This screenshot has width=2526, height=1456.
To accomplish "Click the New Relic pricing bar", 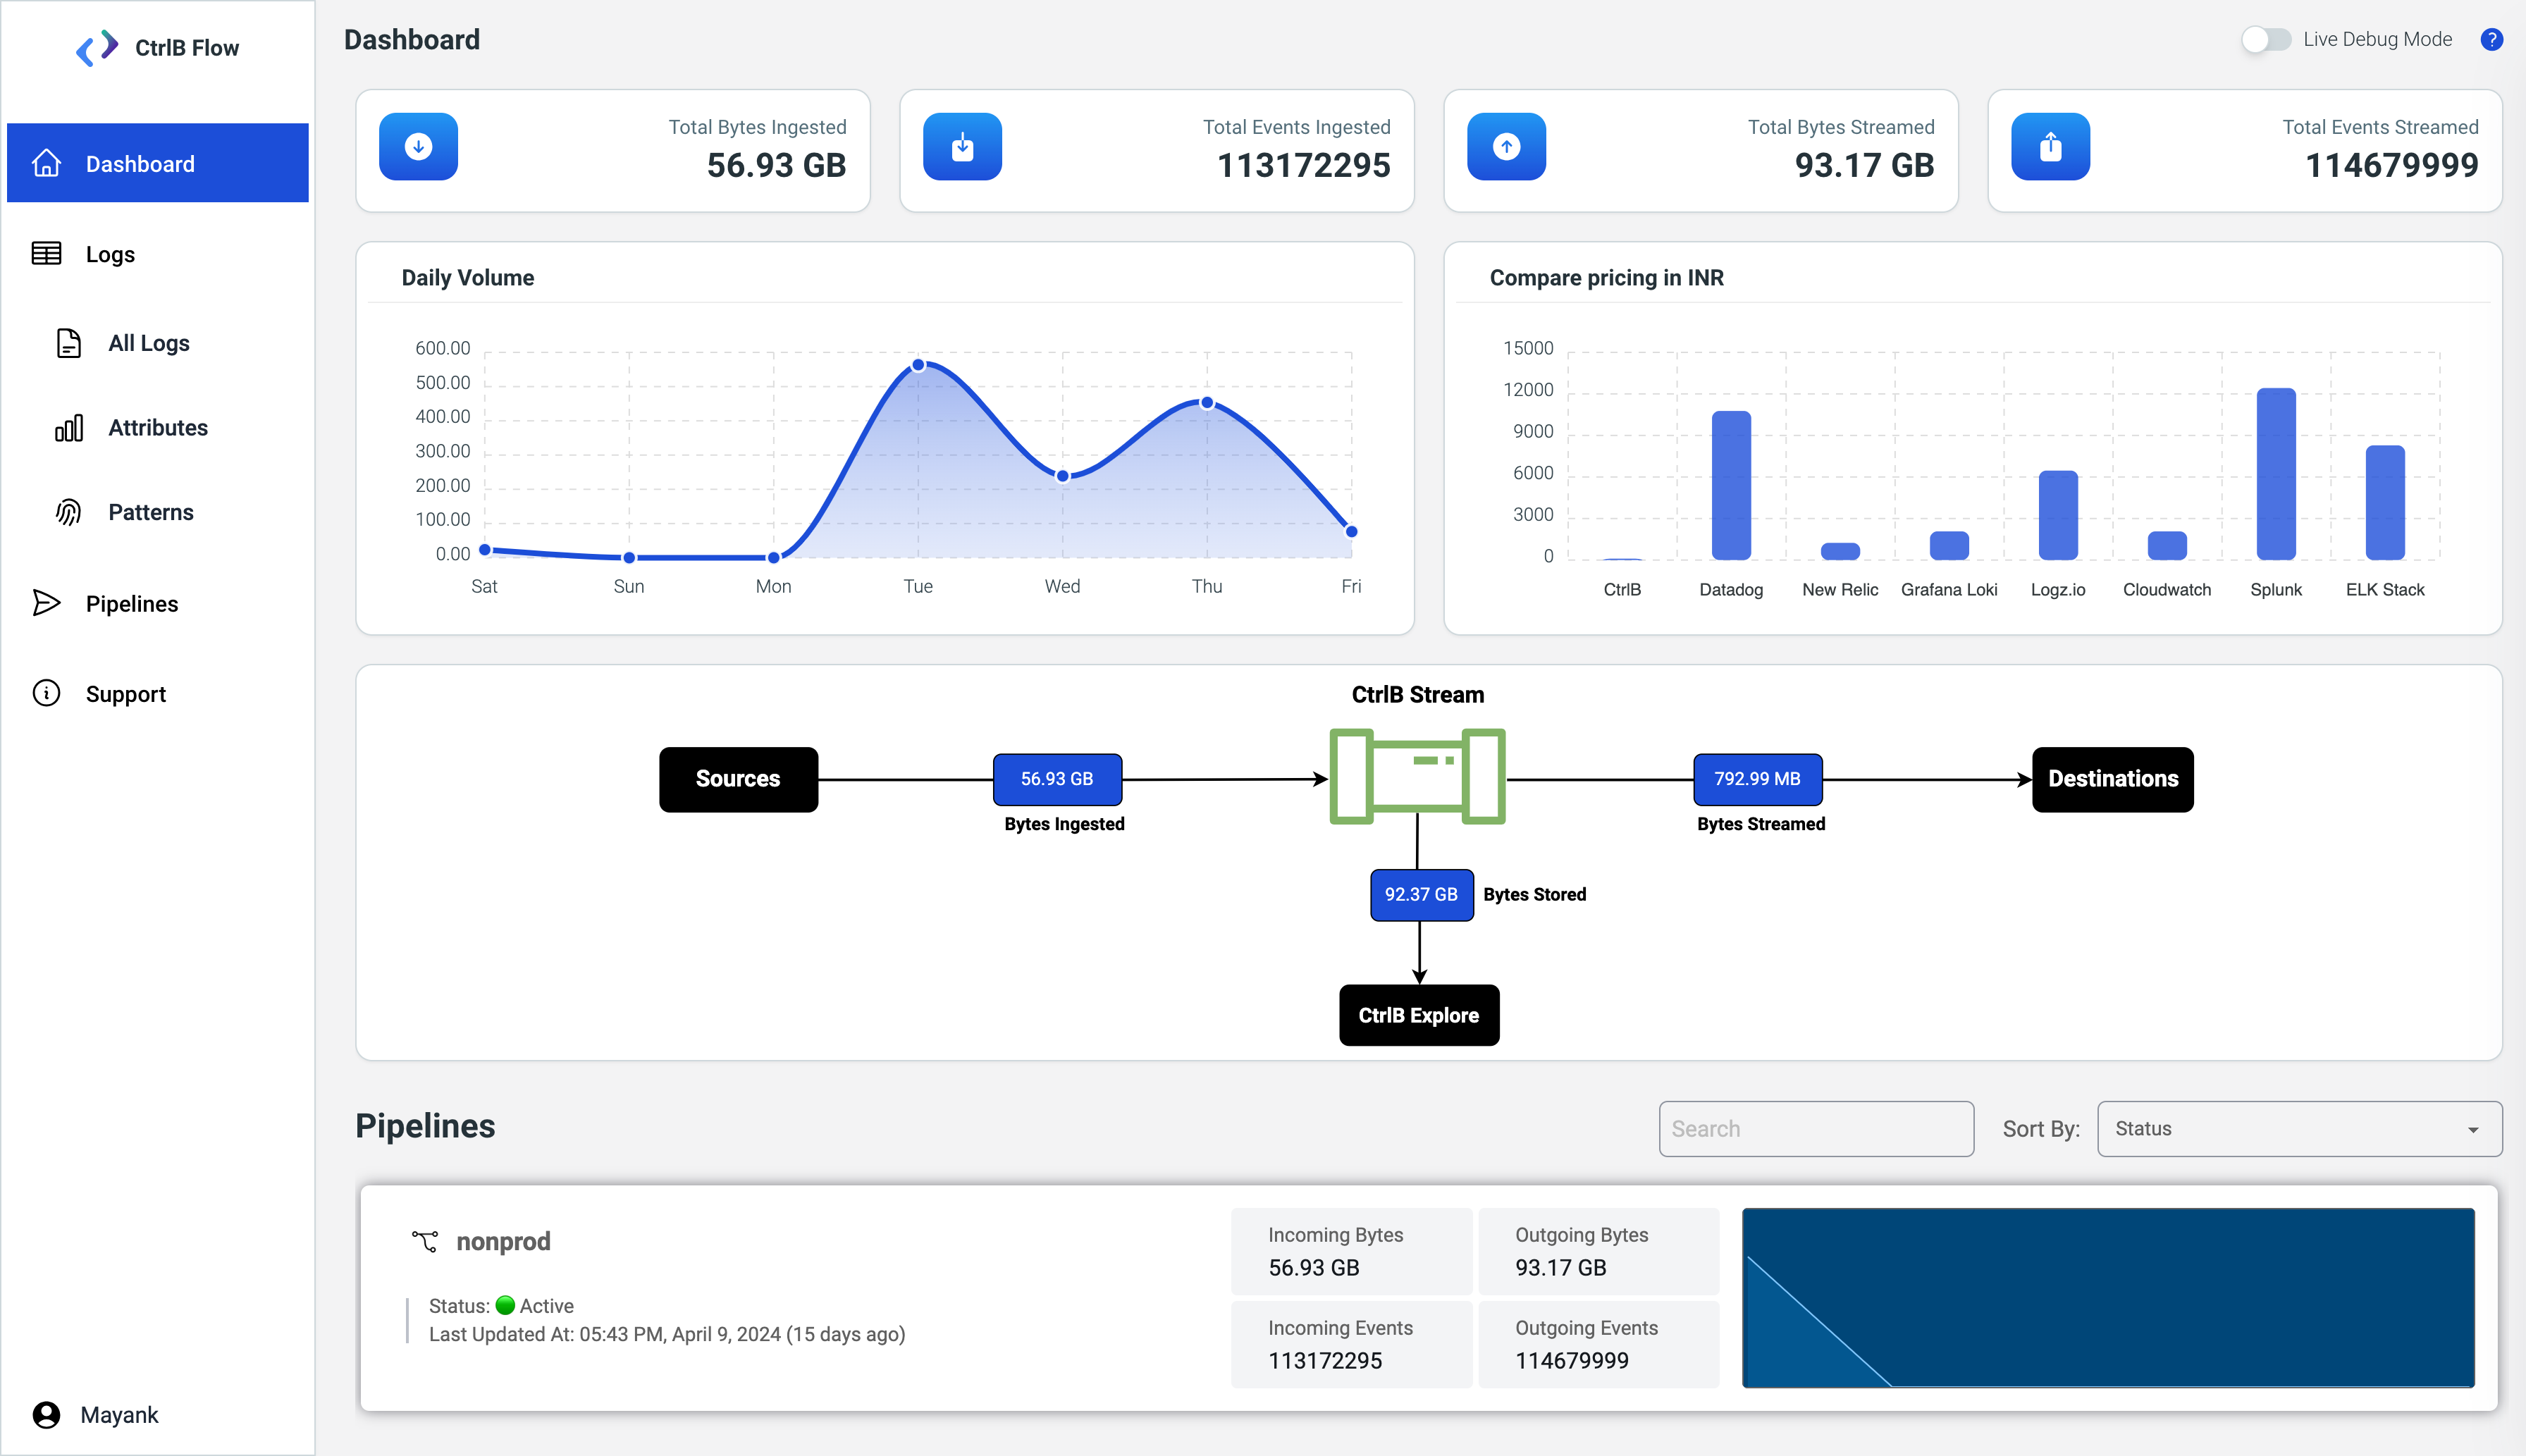I will point(1840,551).
